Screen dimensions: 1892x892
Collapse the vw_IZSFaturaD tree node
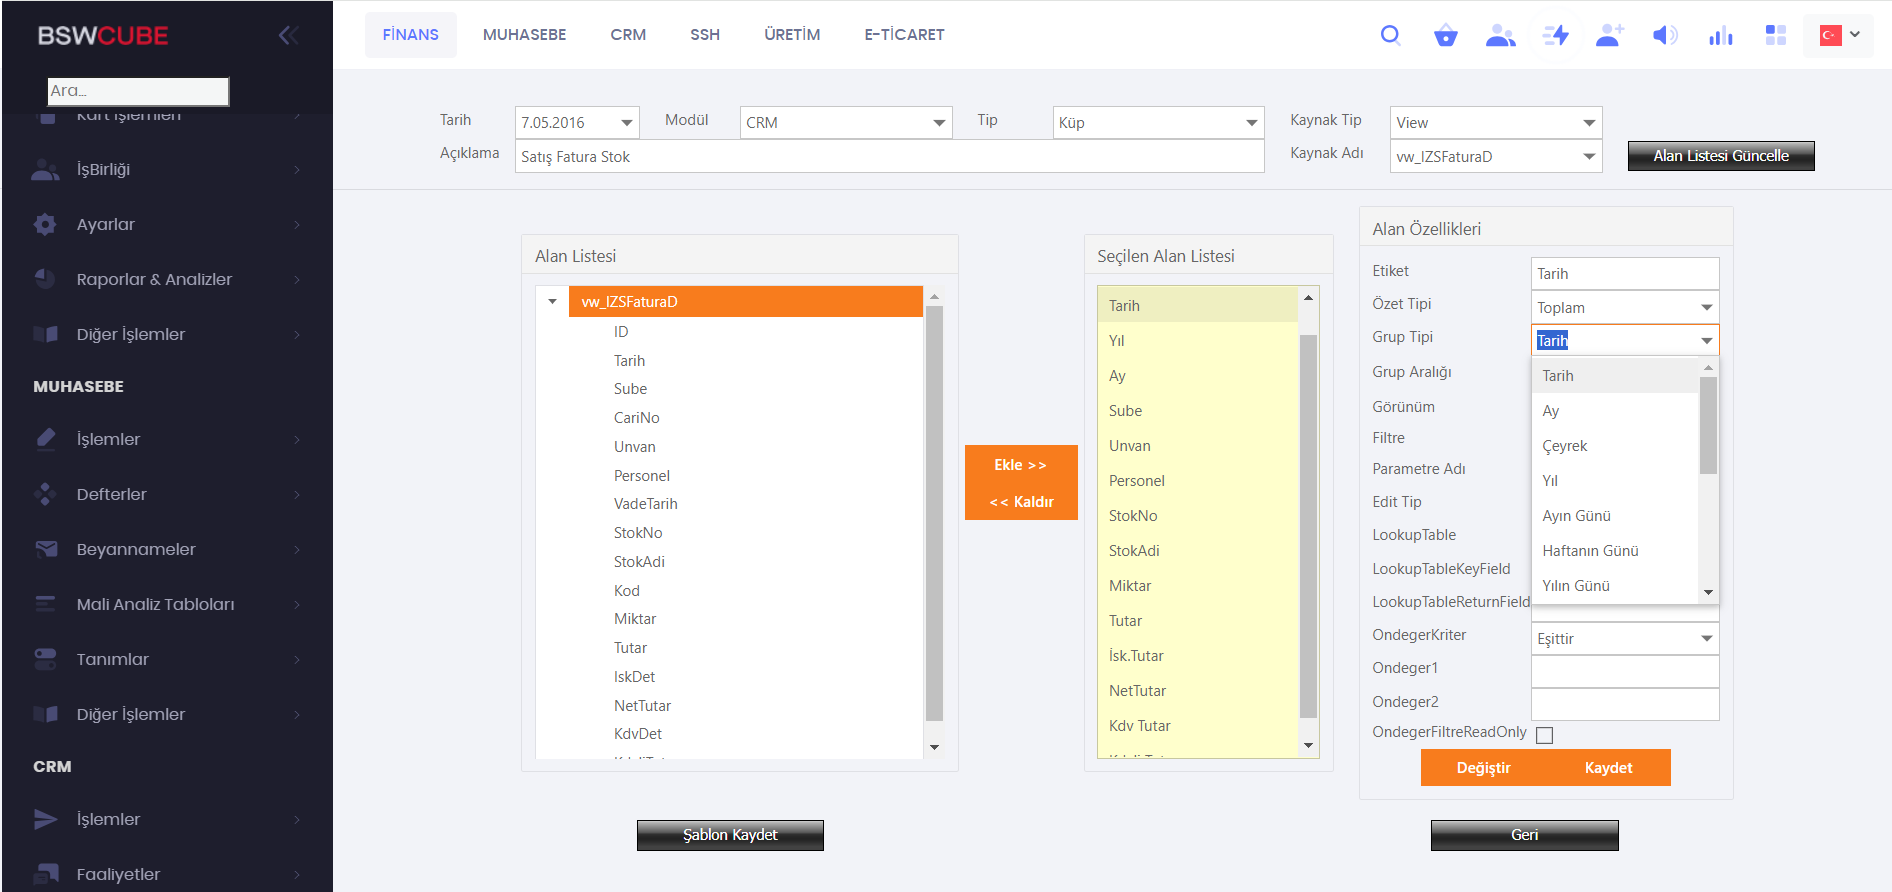pyautogui.click(x=552, y=302)
